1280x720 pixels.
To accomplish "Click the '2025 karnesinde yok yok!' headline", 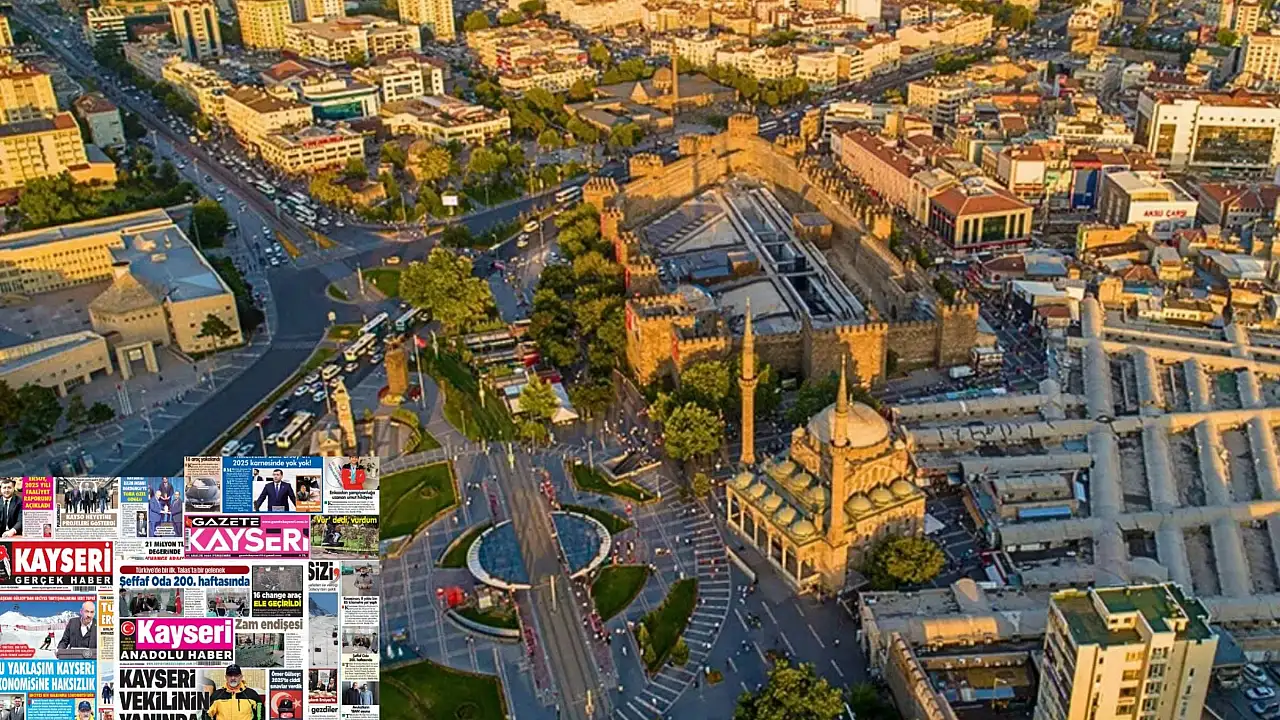I will tap(272, 464).
